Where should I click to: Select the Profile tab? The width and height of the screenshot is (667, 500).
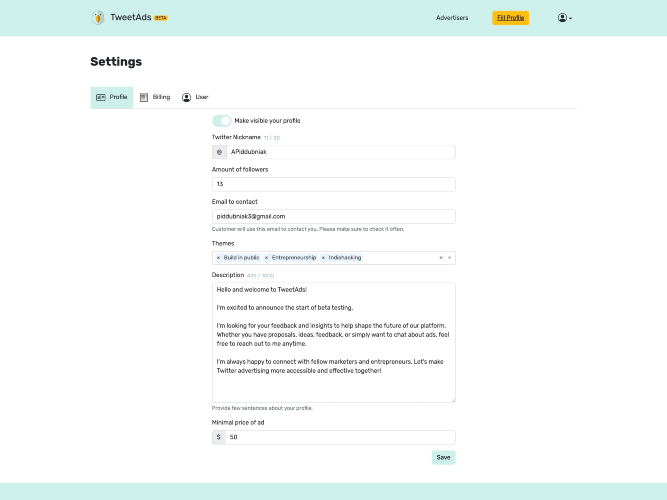(x=111, y=97)
